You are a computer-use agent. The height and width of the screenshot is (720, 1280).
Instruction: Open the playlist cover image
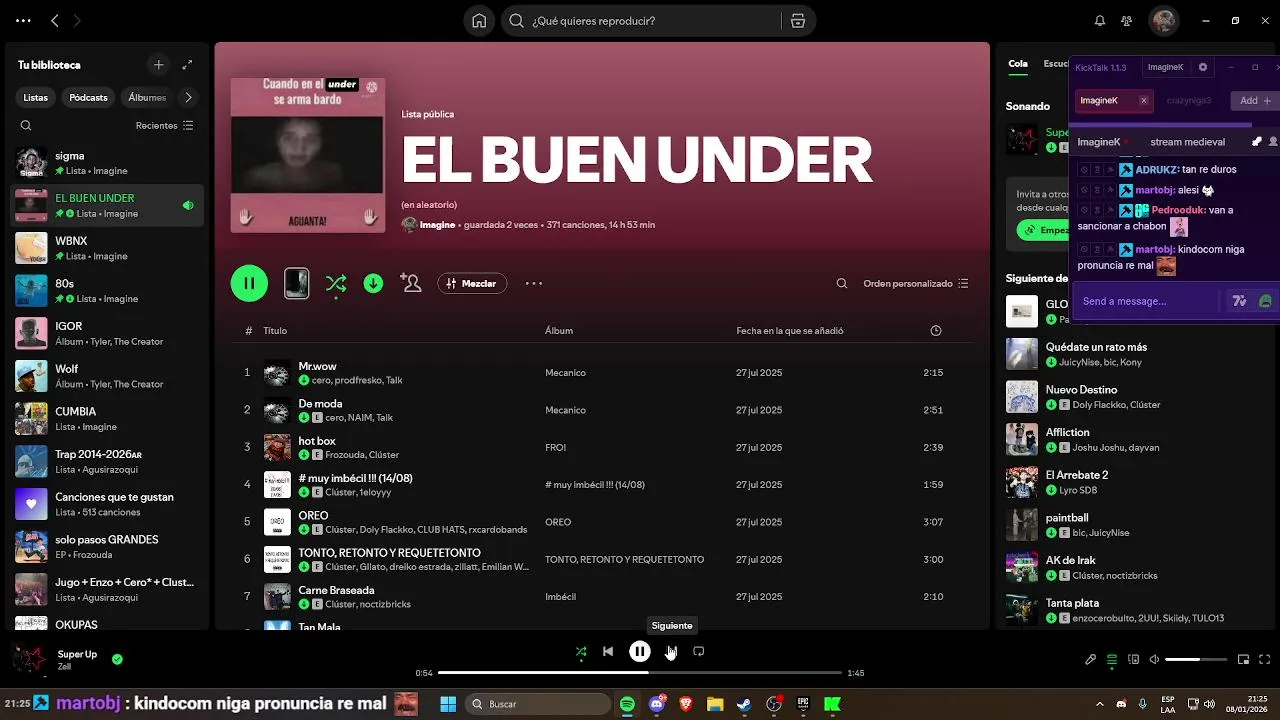point(308,155)
